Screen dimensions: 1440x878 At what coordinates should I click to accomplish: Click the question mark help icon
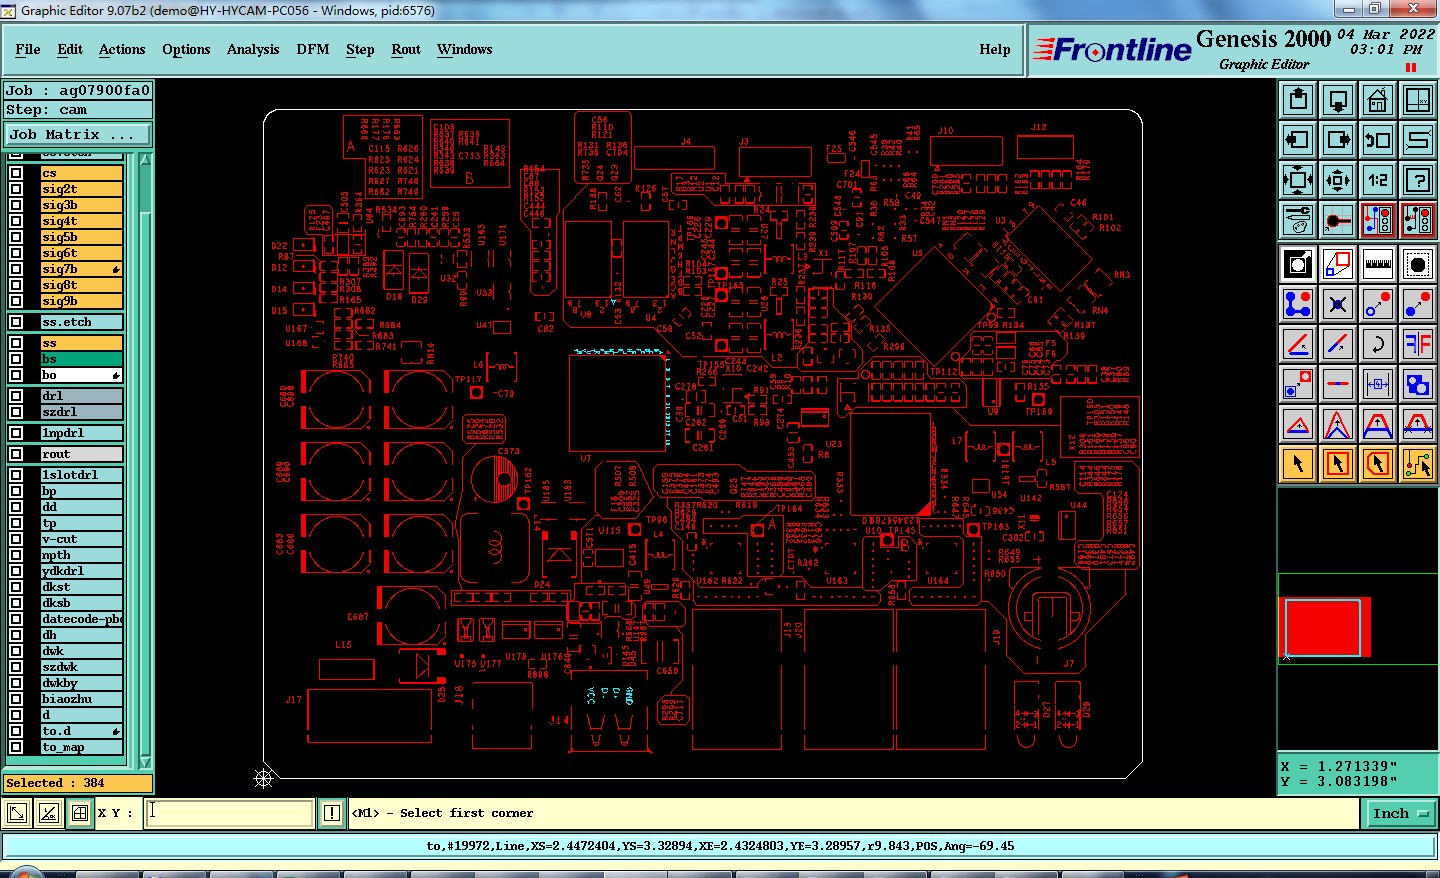coord(1418,180)
